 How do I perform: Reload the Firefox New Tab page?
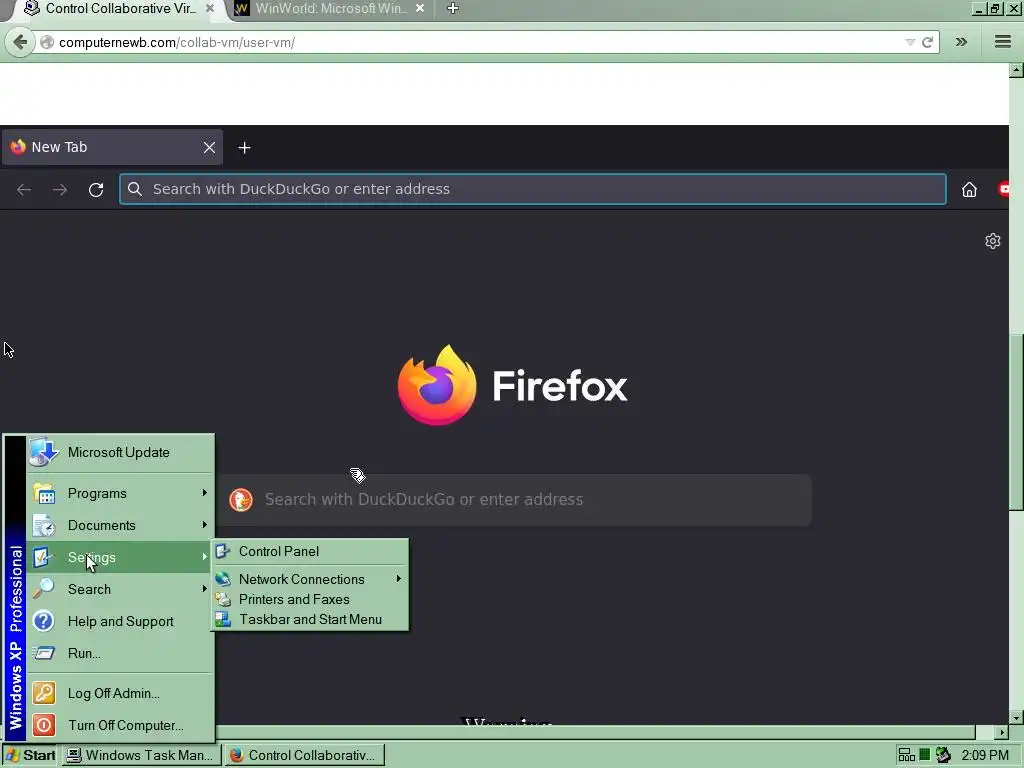coord(96,189)
